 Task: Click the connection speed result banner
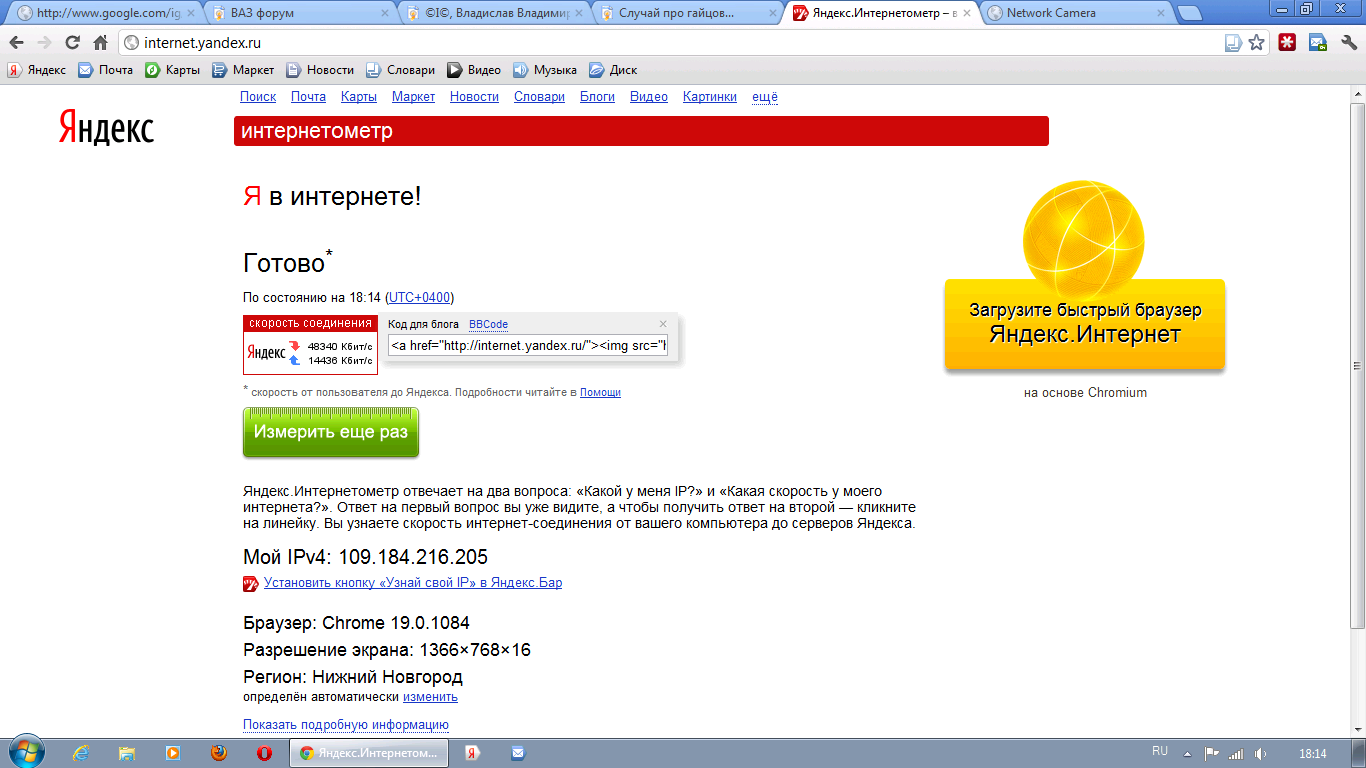coord(310,344)
